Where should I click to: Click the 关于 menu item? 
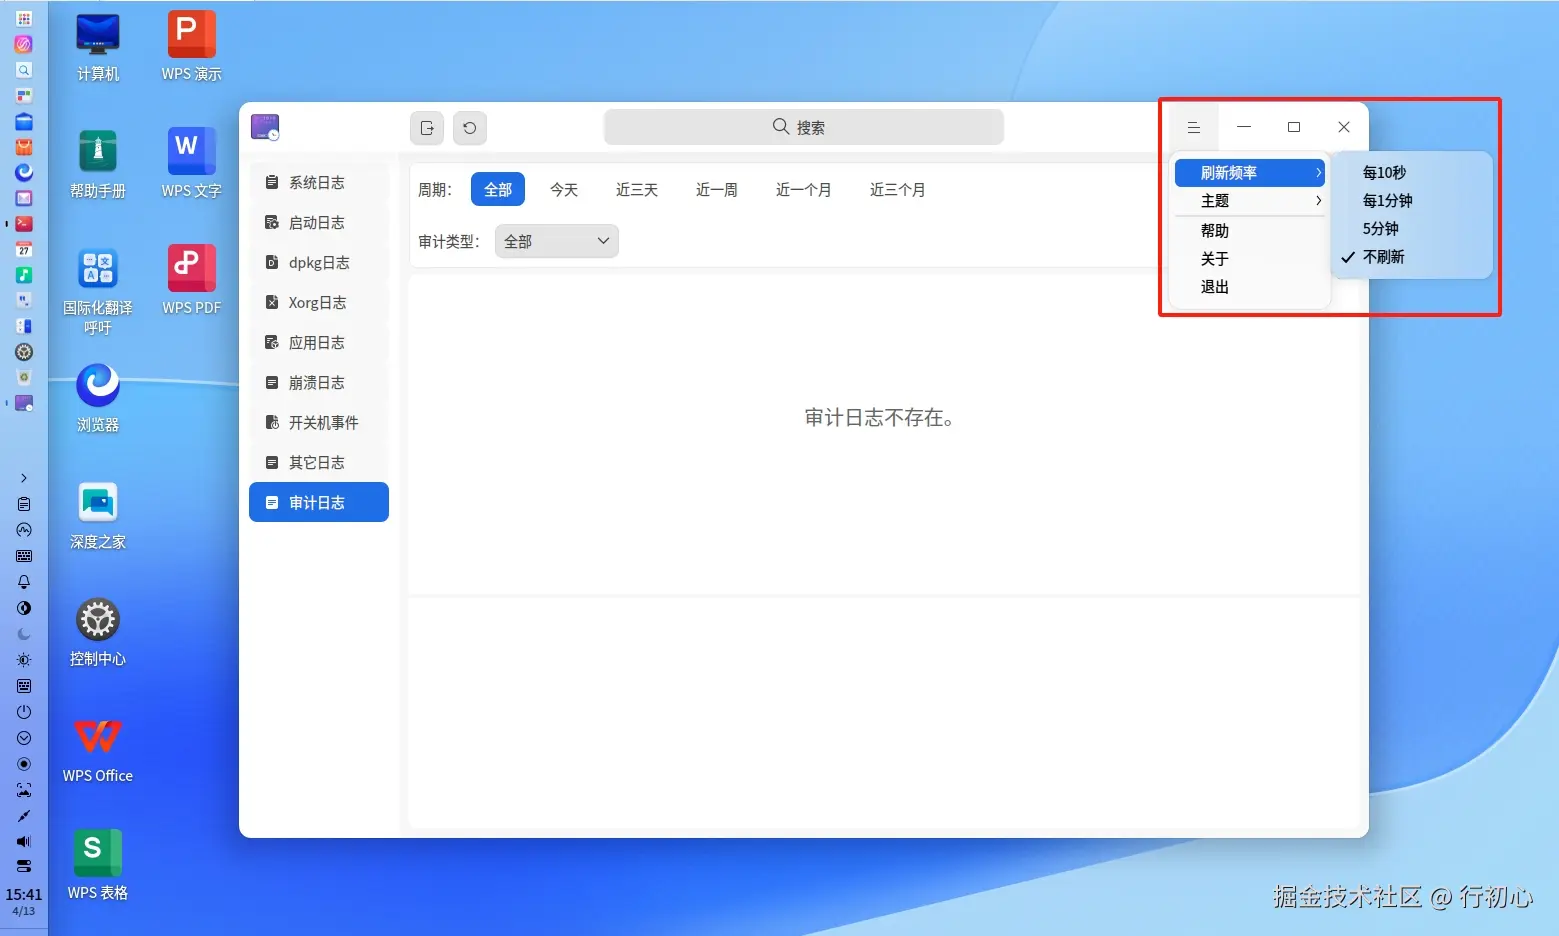tap(1213, 258)
